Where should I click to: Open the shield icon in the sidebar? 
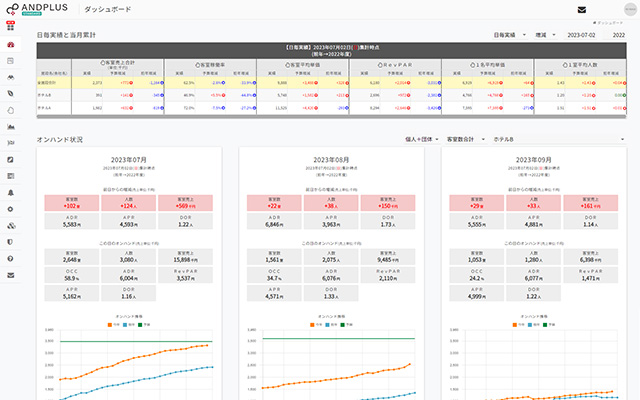tap(11, 242)
